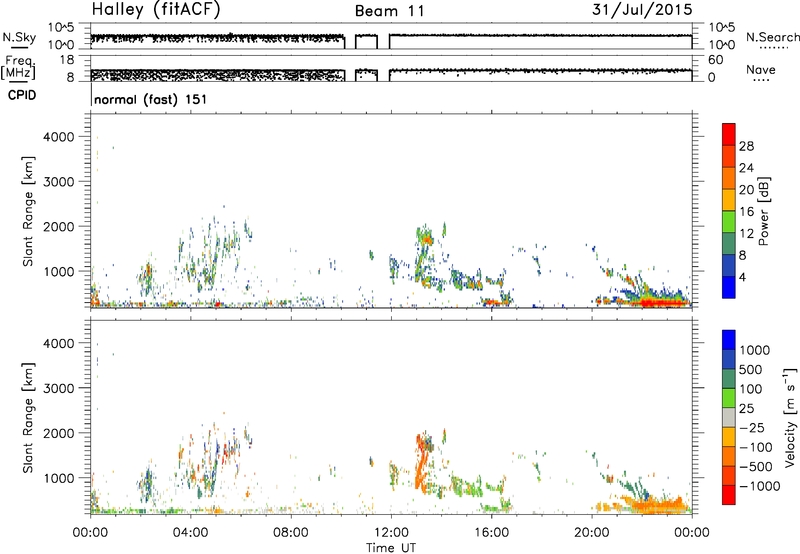Image resolution: width=800 pixels, height=554 pixels.
Task: Select the '16:00' time tick label
Action: point(491,533)
